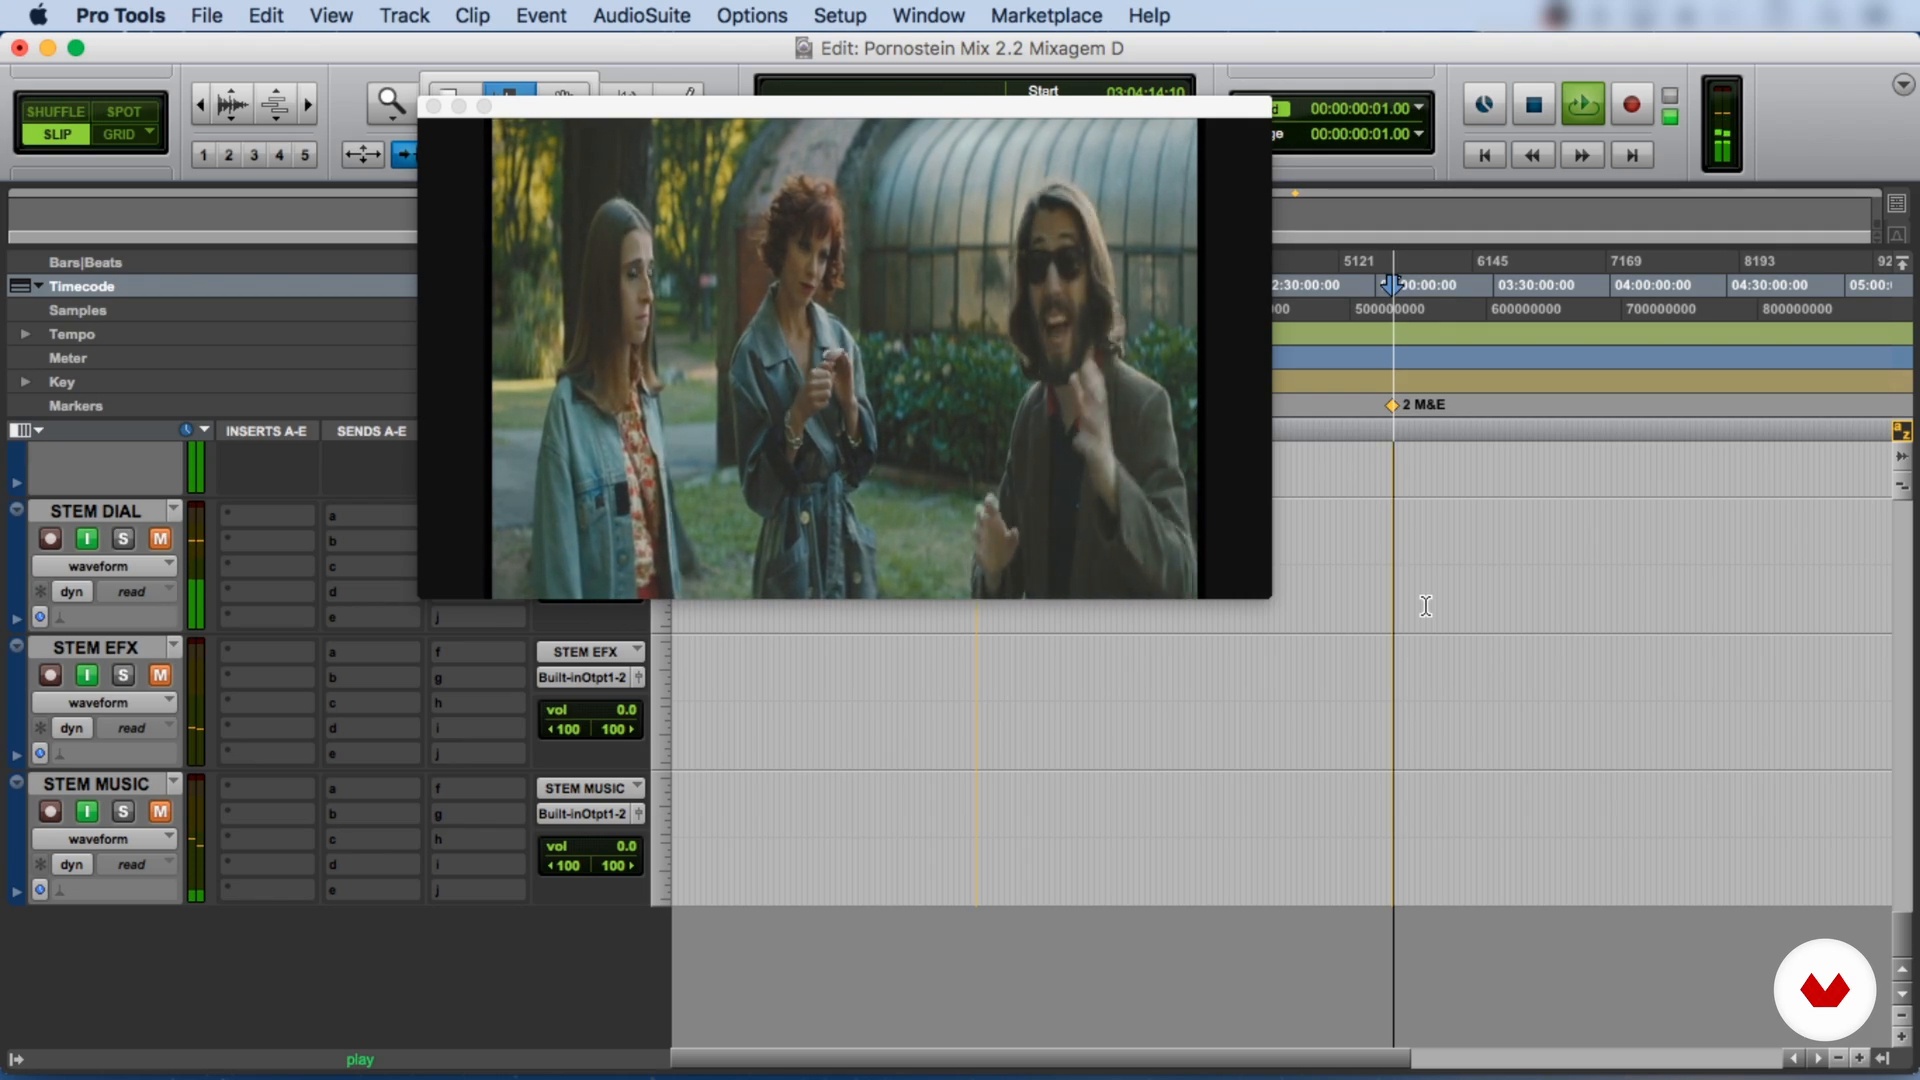Open STEM DIAL track name options arrow
The width and height of the screenshot is (1920, 1080).
click(174, 509)
